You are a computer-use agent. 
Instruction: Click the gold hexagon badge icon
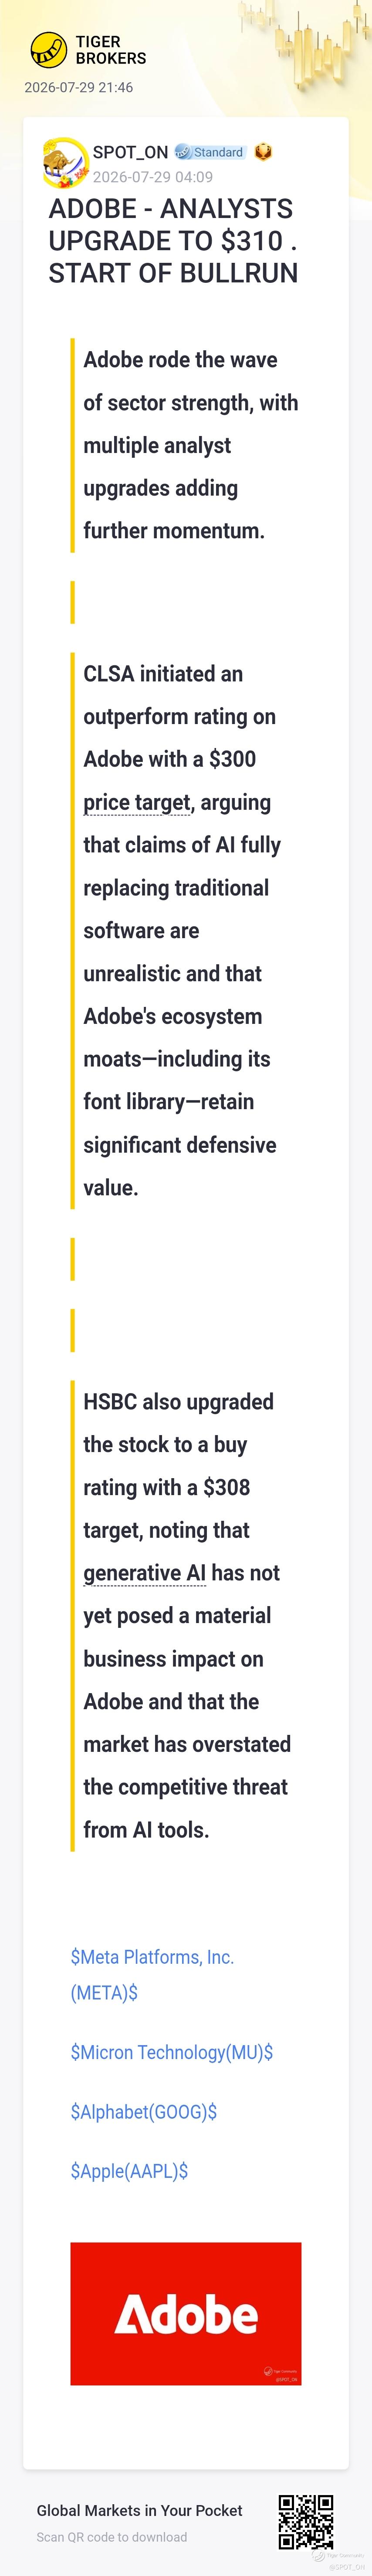(263, 152)
